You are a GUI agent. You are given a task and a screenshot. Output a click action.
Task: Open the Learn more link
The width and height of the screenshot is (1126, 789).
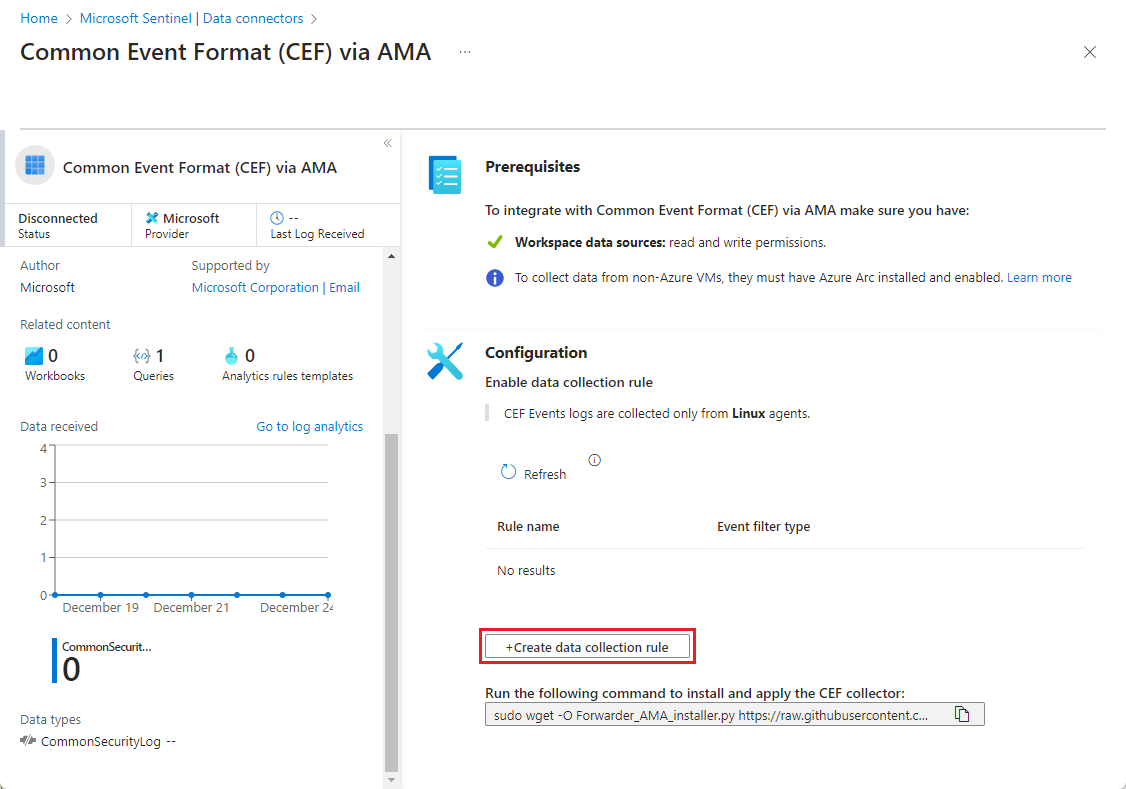pos(1039,278)
